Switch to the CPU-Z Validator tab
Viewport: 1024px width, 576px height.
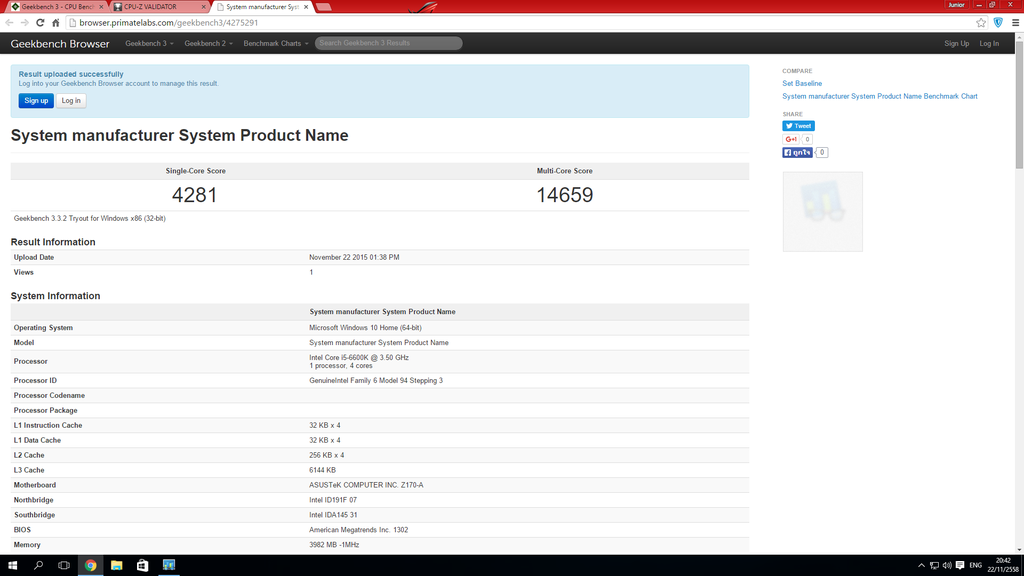pyautogui.click(x=159, y=7)
